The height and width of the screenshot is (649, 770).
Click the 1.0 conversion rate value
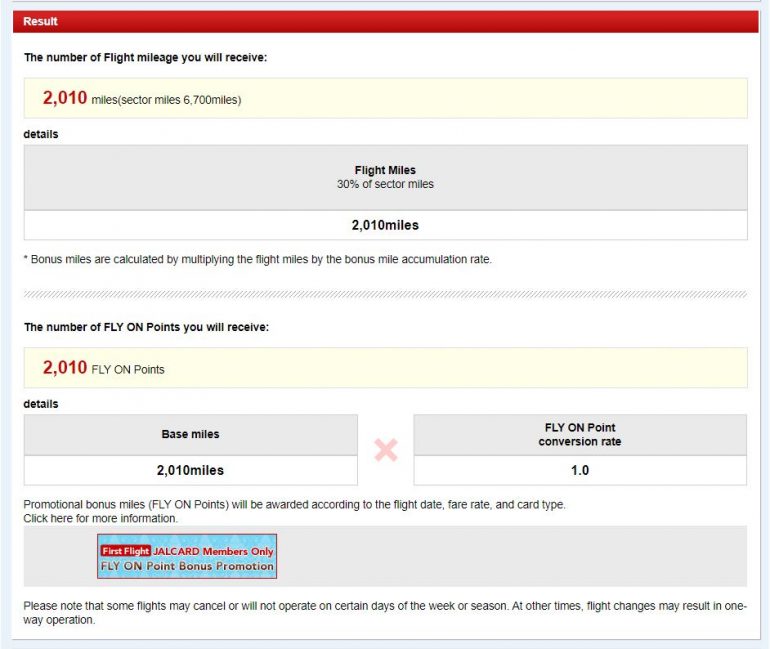coord(580,470)
